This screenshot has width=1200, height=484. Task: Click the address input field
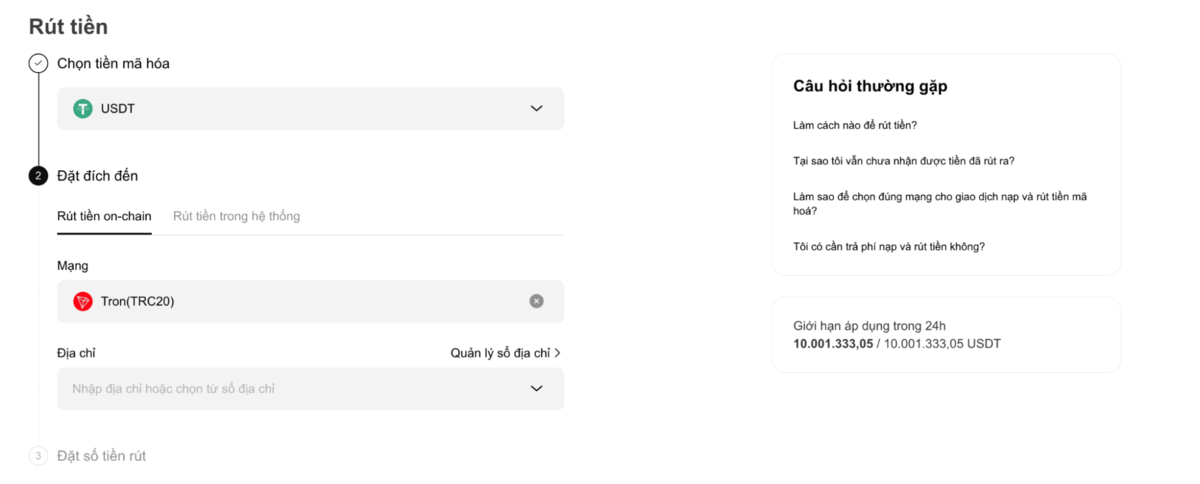[290, 389]
